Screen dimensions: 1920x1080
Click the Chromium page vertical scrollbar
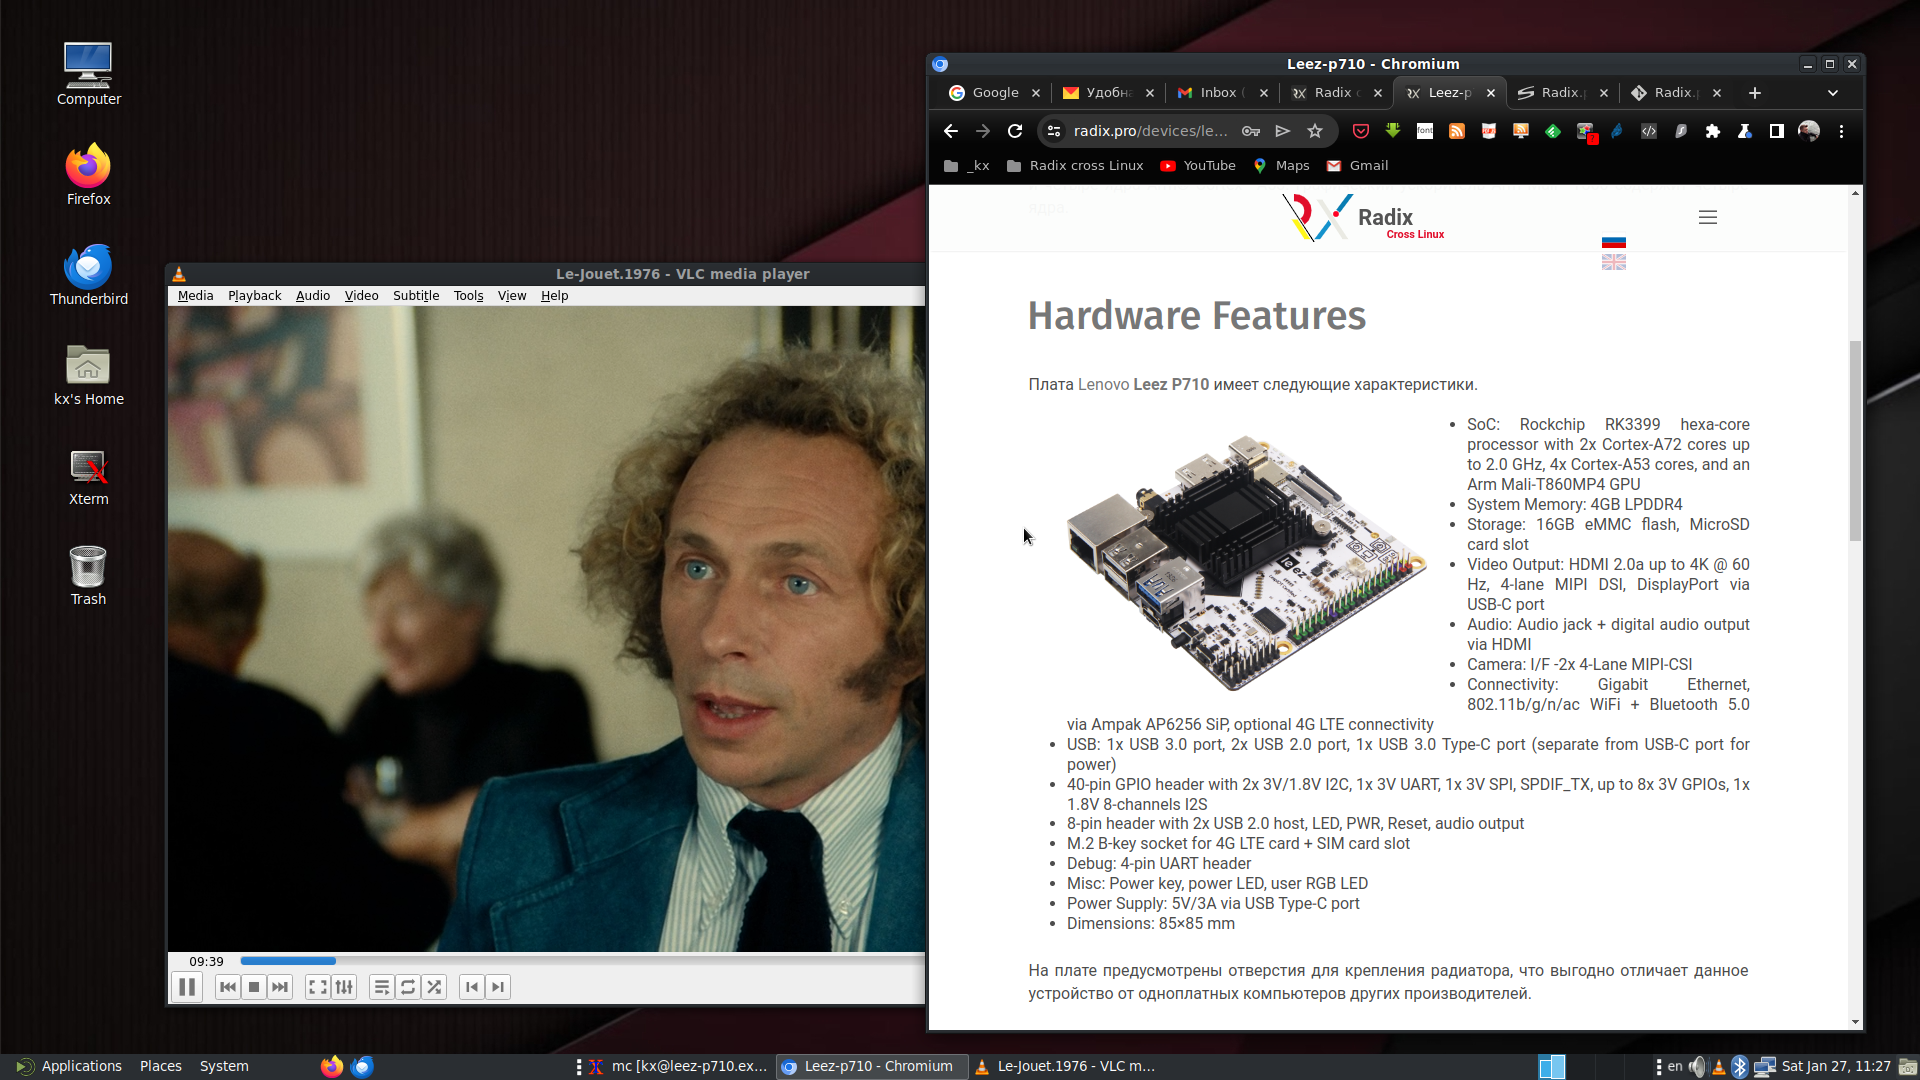[1855, 441]
